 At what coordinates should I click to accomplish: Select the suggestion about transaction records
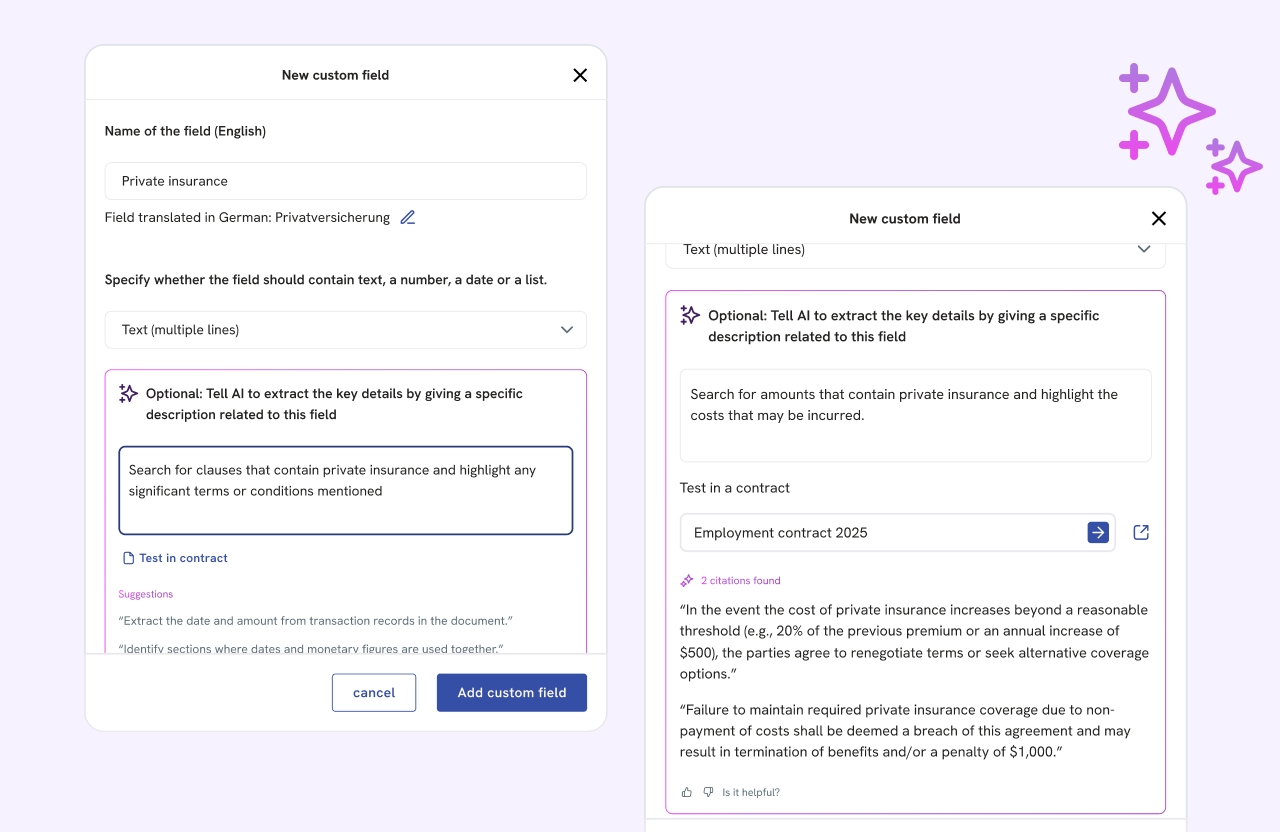point(315,621)
